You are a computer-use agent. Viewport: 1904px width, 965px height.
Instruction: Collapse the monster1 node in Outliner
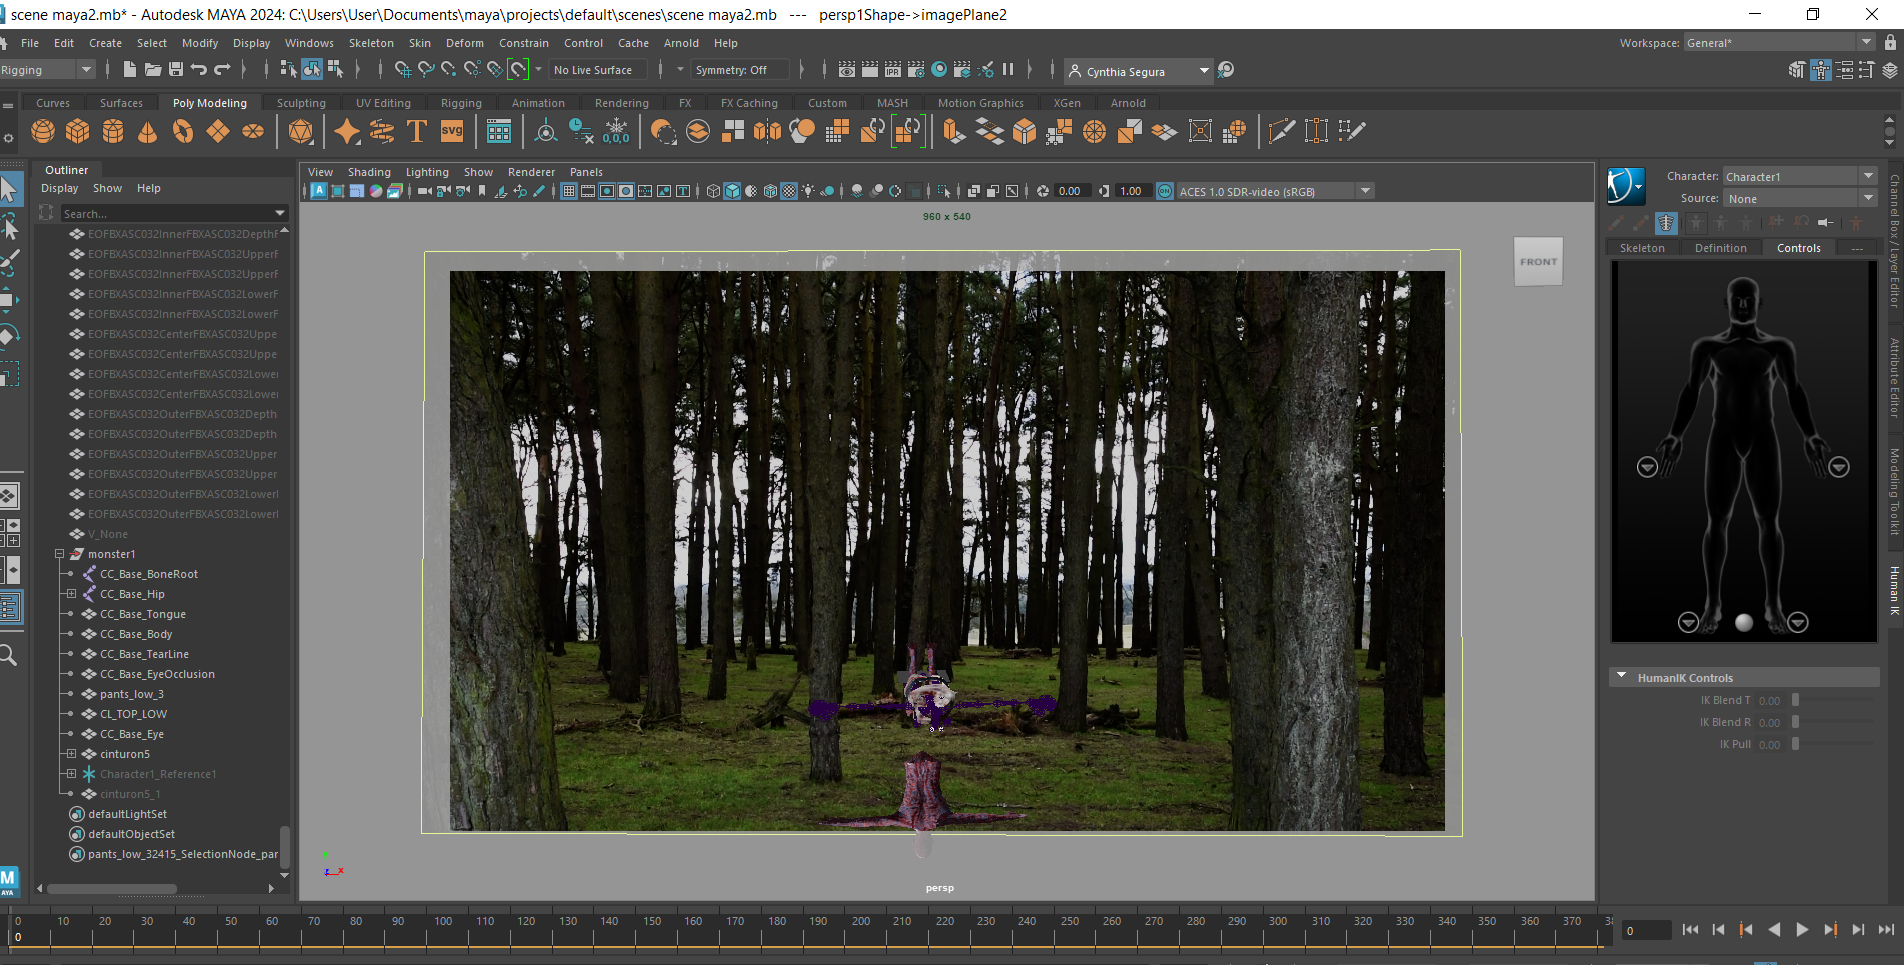click(59, 553)
